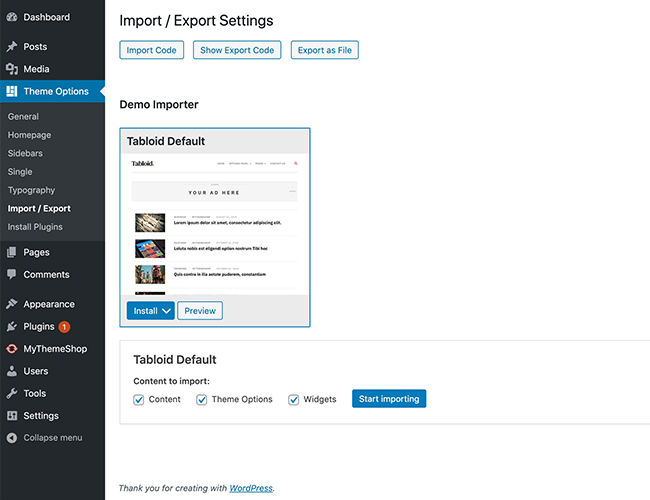Open the Media menu item

coord(53,69)
